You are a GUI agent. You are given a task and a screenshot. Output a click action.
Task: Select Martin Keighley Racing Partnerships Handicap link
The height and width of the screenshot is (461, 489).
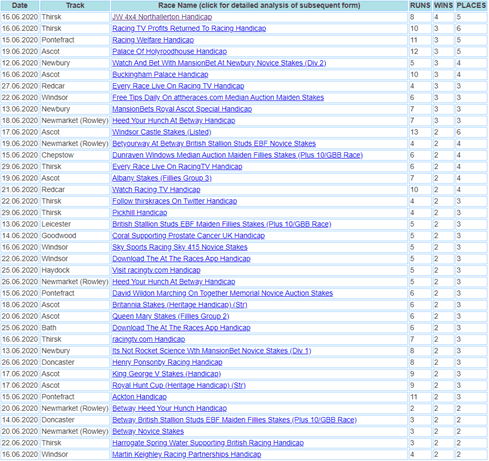coord(187,454)
